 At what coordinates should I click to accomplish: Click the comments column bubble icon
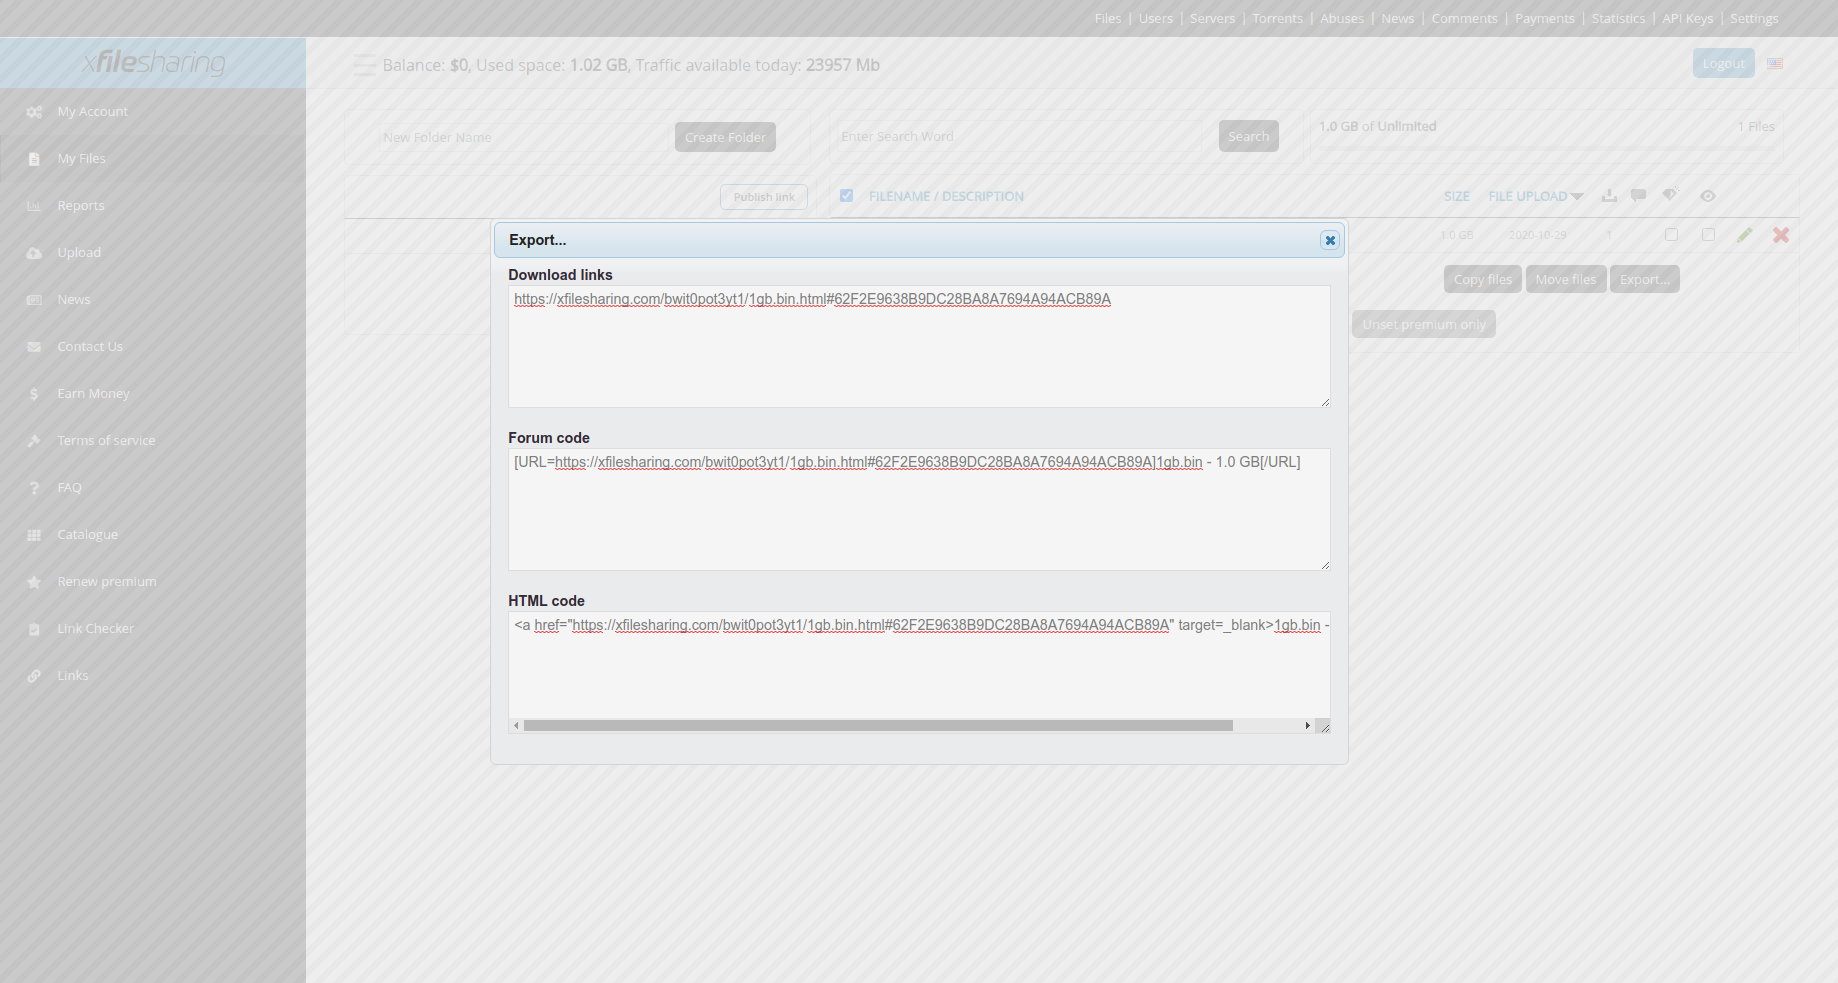(x=1638, y=196)
